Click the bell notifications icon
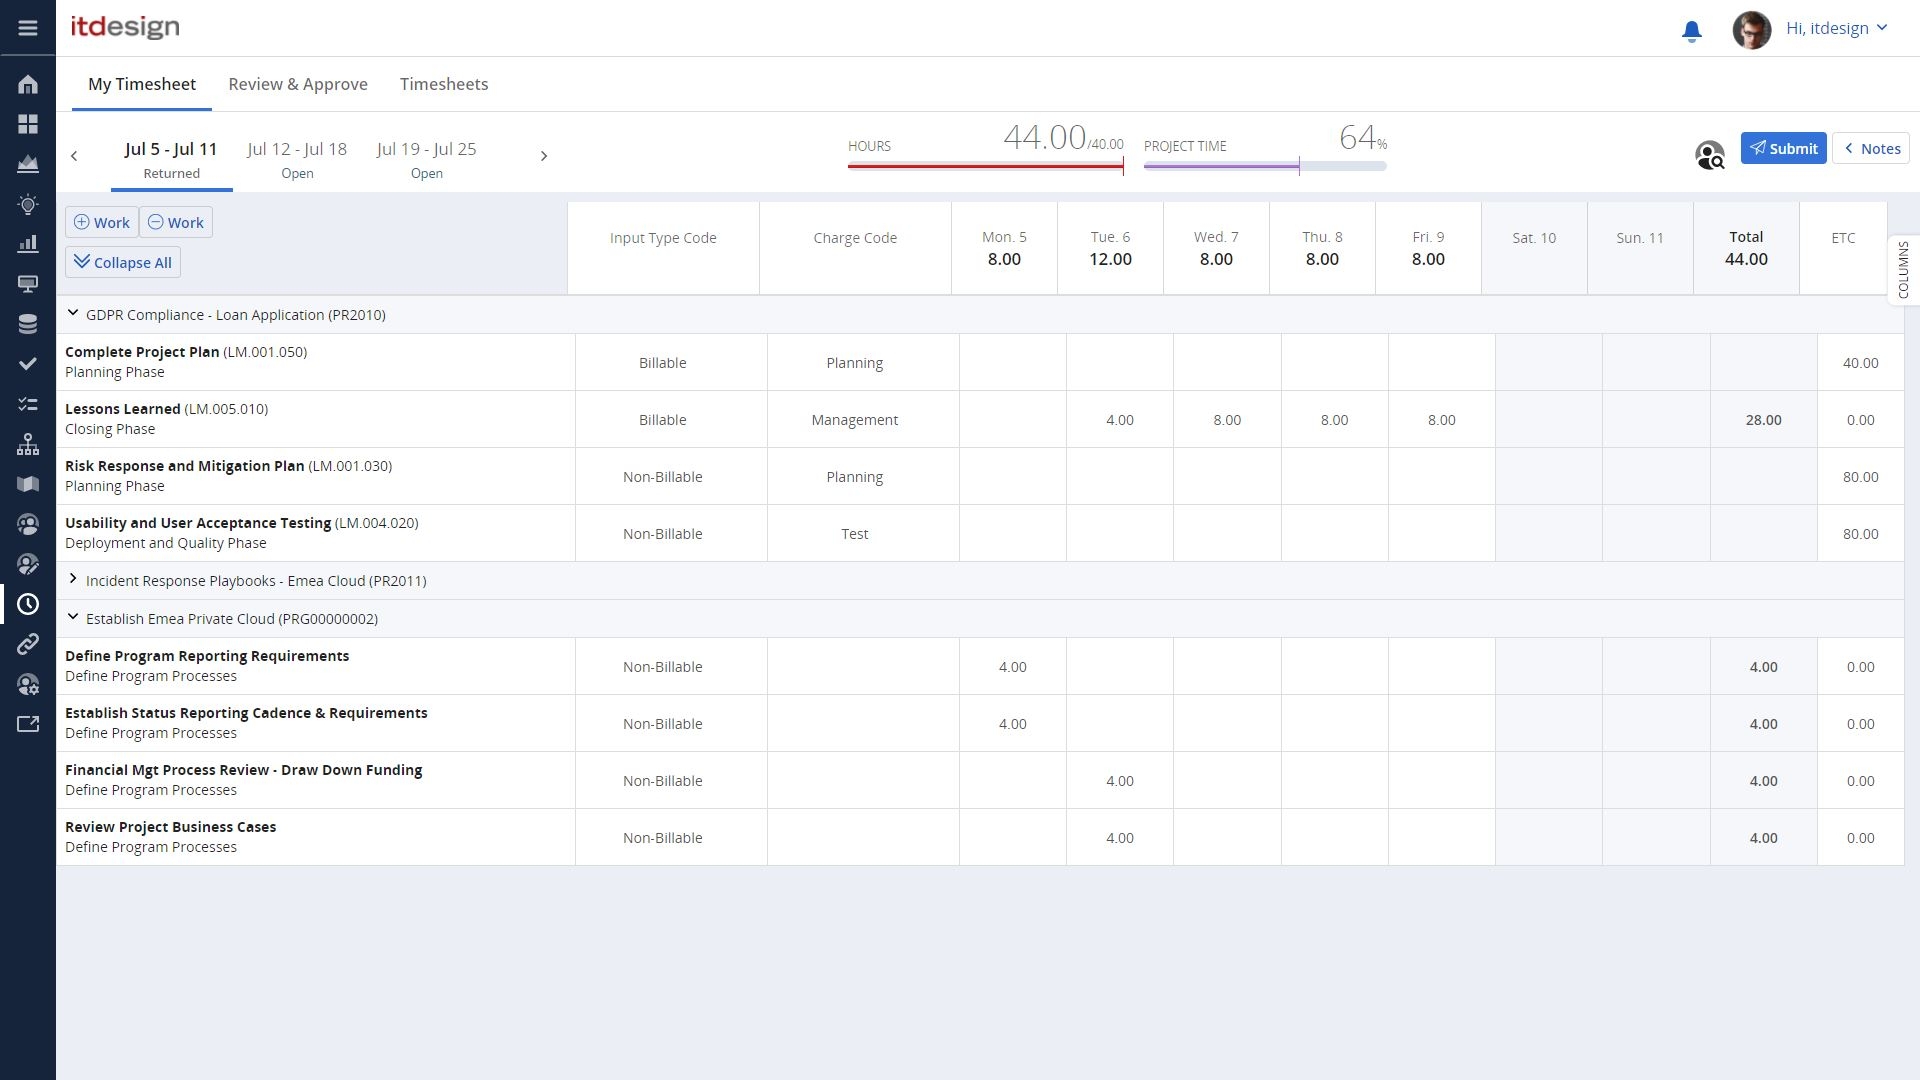This screenshot has height=1080, width=1920. click(x=1691, y=31)
